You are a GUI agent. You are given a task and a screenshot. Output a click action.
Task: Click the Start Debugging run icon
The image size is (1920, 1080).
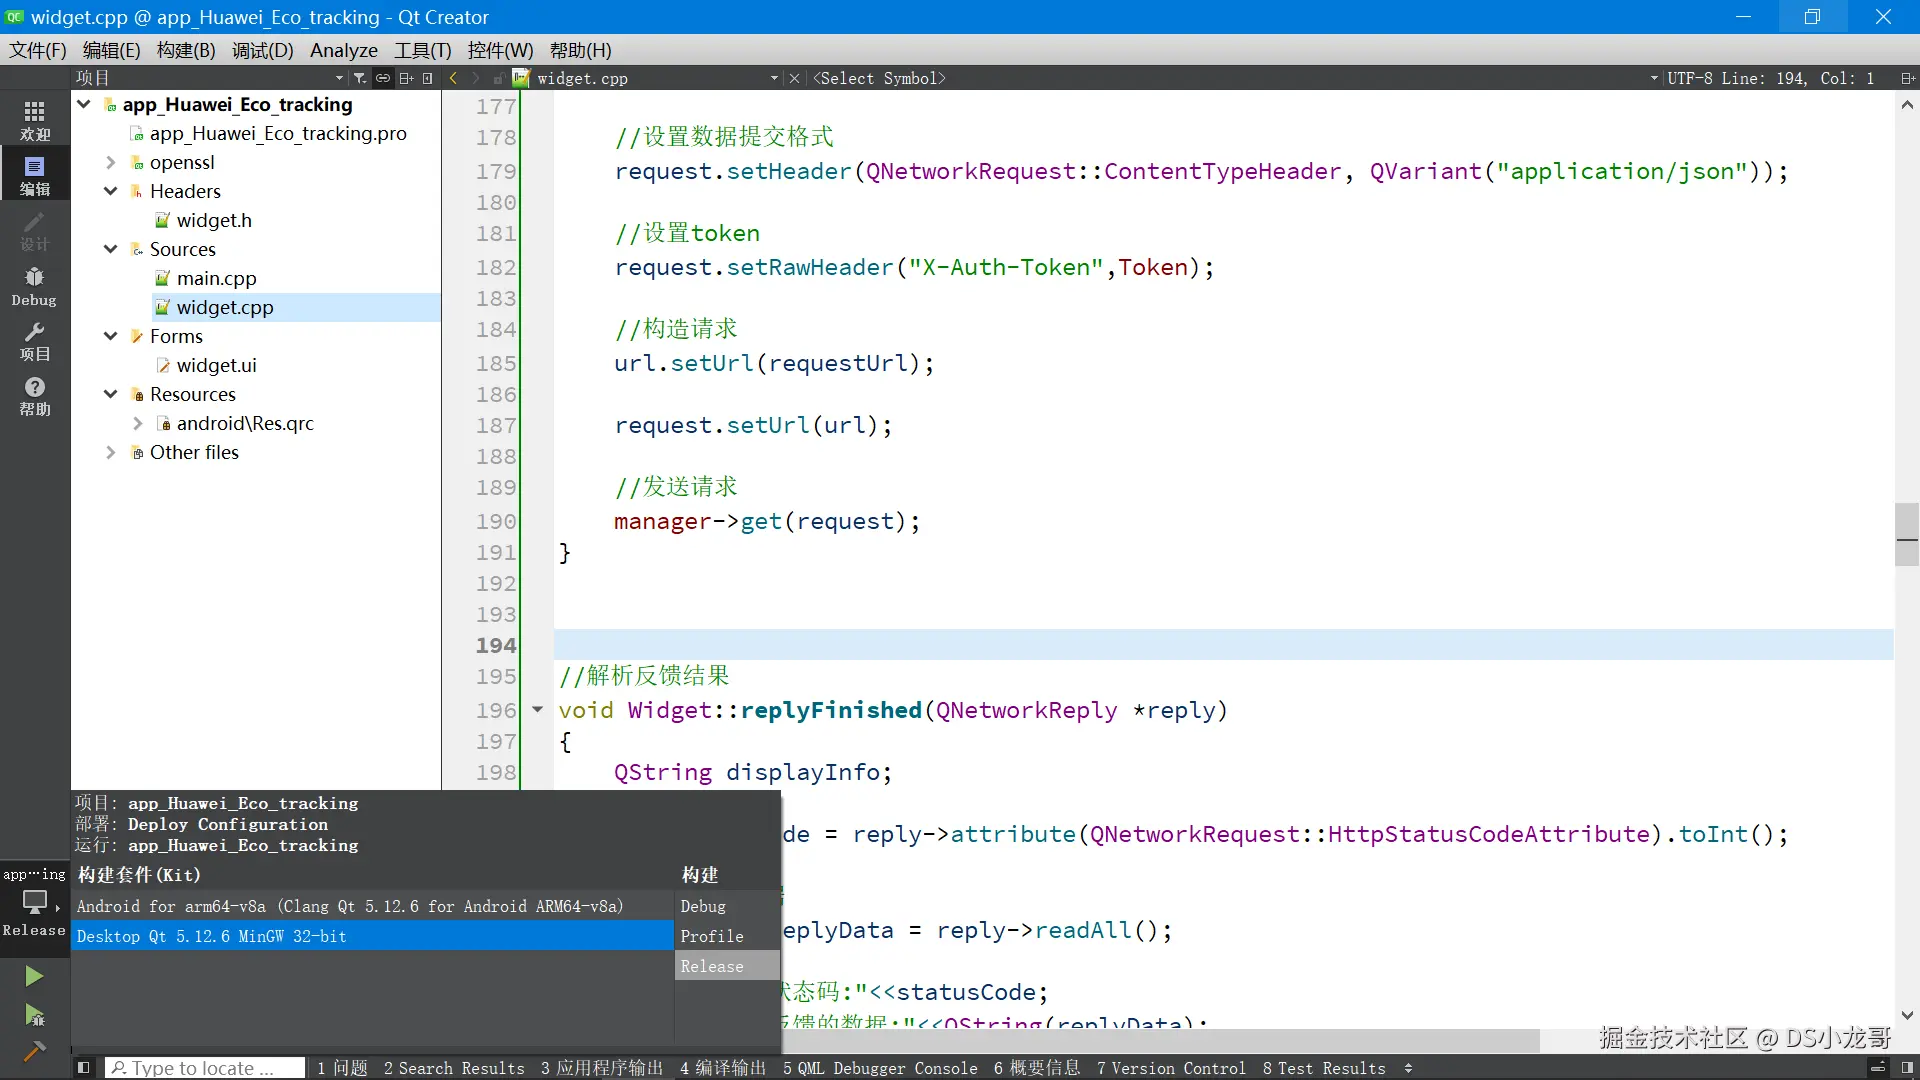coord(34,1016)
